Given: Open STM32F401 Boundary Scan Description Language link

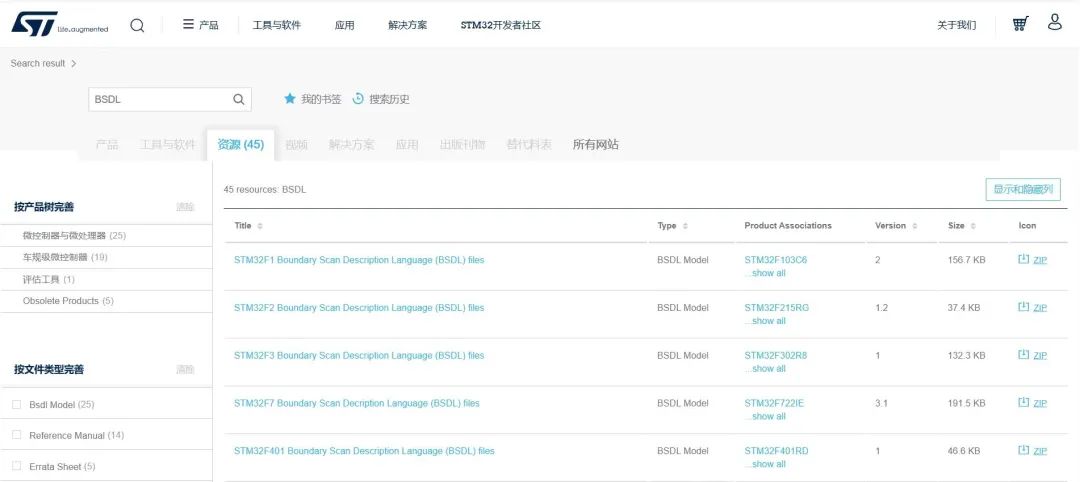Looking at the screenshot, I should (364, 451).
